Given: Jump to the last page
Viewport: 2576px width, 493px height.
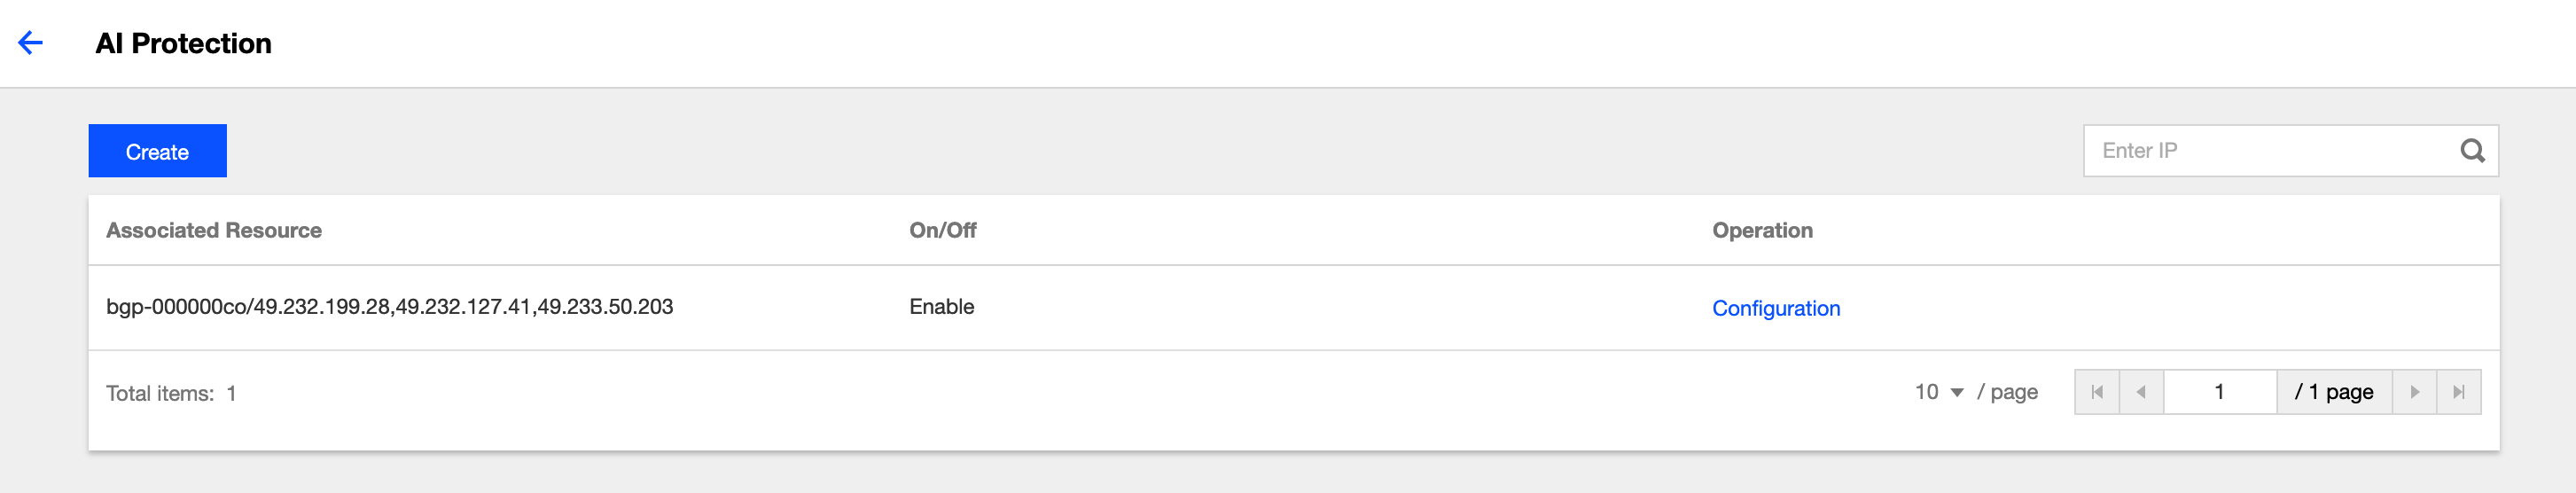Looking at the screenshot, I should 2458,392.
